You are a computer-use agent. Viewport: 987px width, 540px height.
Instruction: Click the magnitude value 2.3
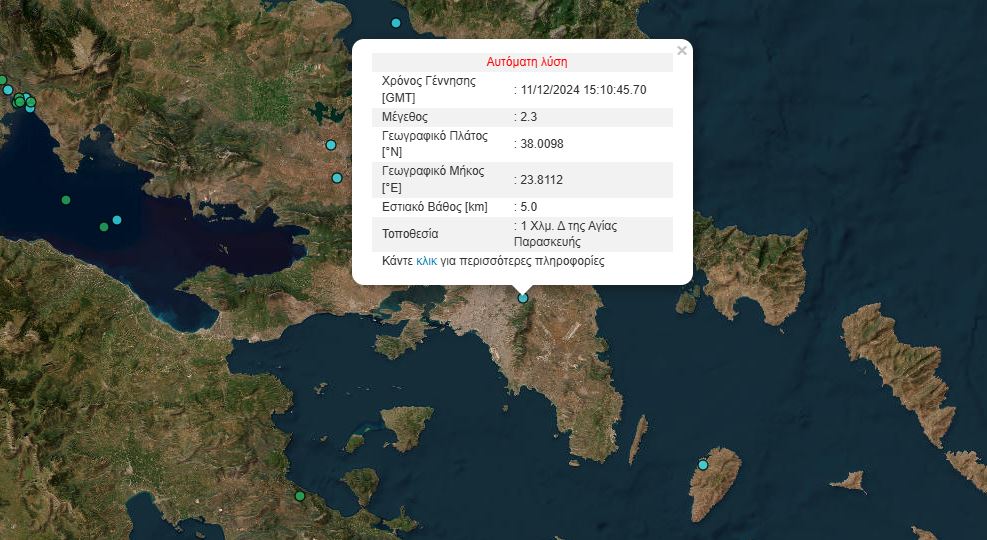point(528,117)
